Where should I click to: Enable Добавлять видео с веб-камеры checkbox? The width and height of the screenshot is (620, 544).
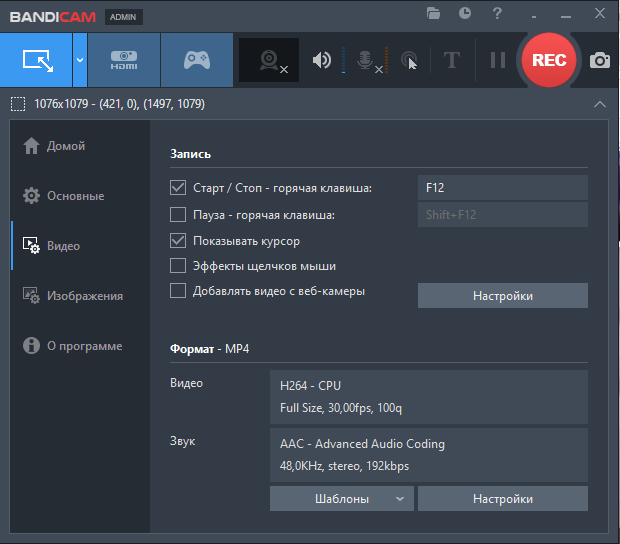coord(178,291)
